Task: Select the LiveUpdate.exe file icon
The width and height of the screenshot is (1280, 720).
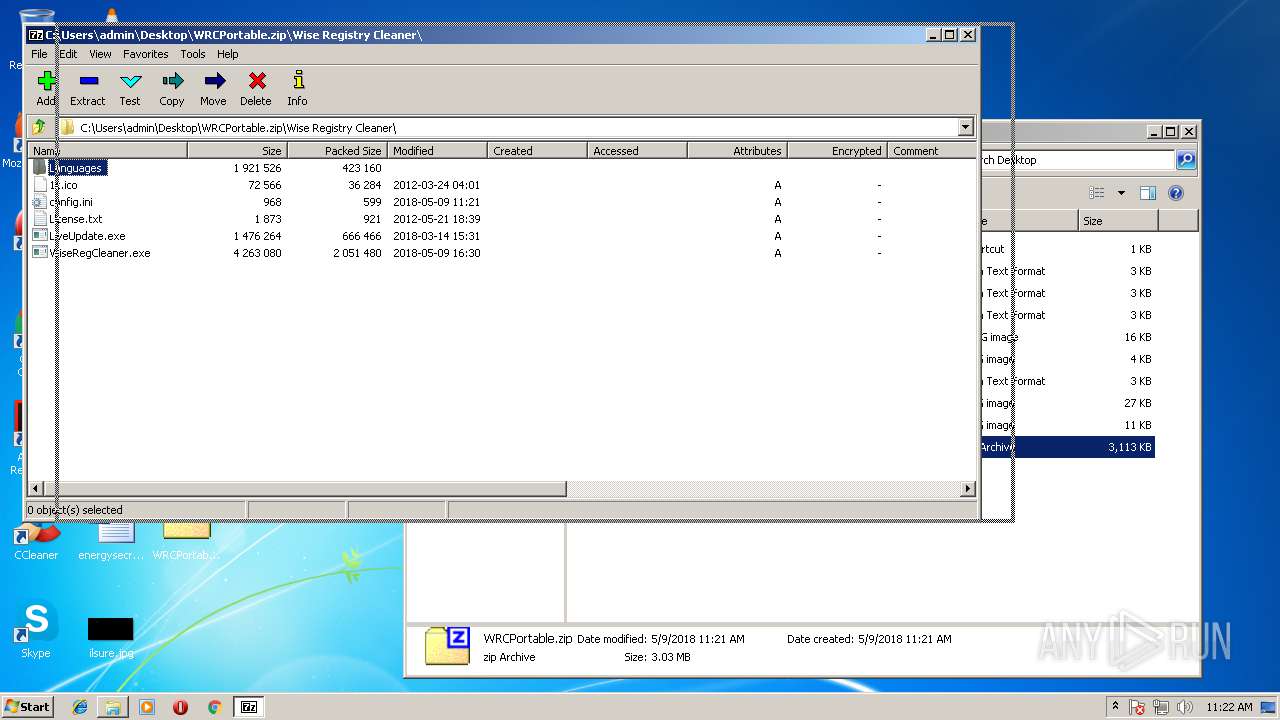Action: click(x=40, y=235)
